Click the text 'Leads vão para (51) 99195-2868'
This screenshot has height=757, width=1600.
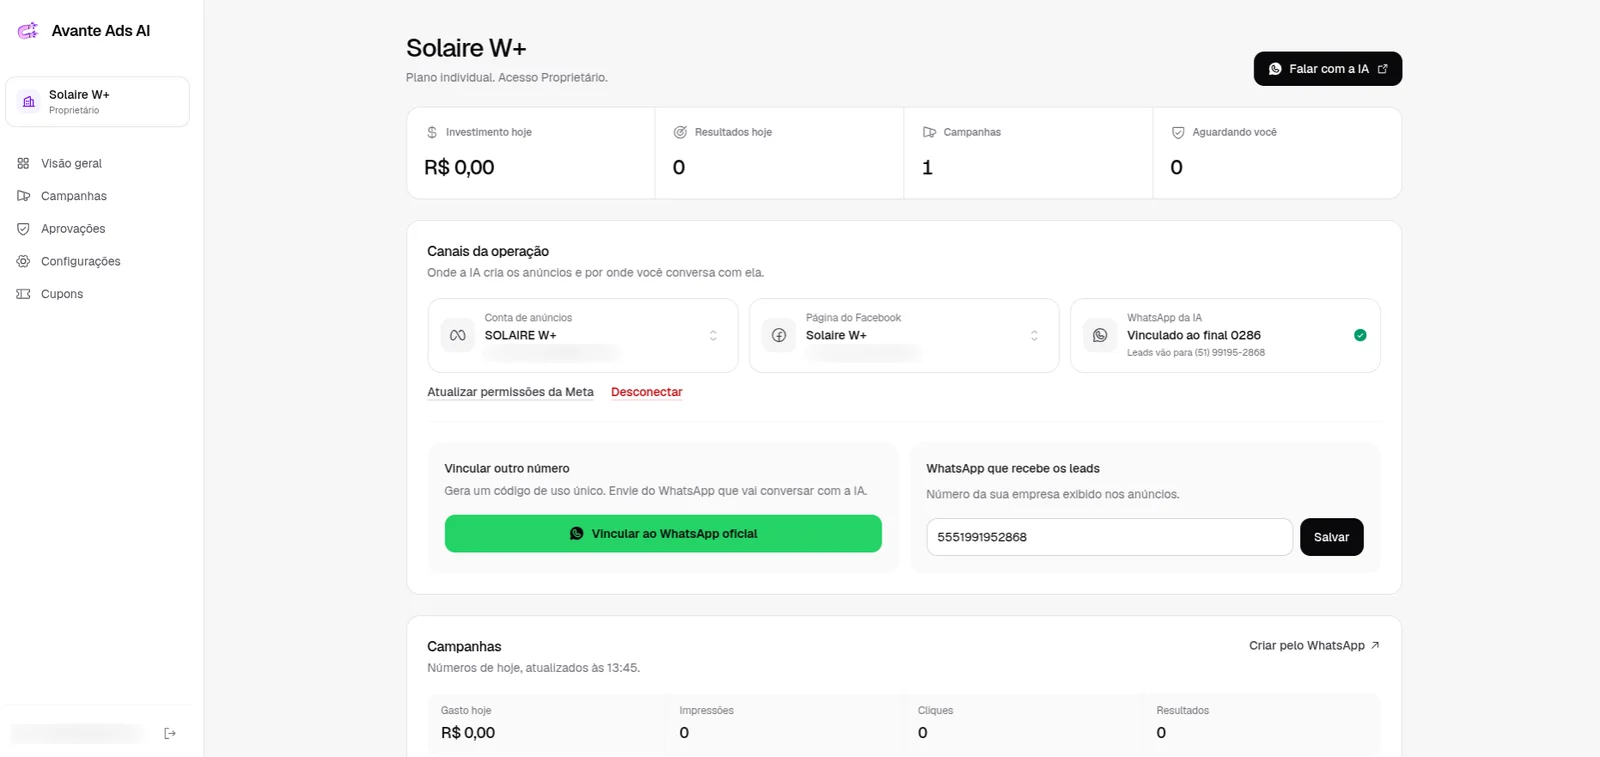(x=1196, y=353)
